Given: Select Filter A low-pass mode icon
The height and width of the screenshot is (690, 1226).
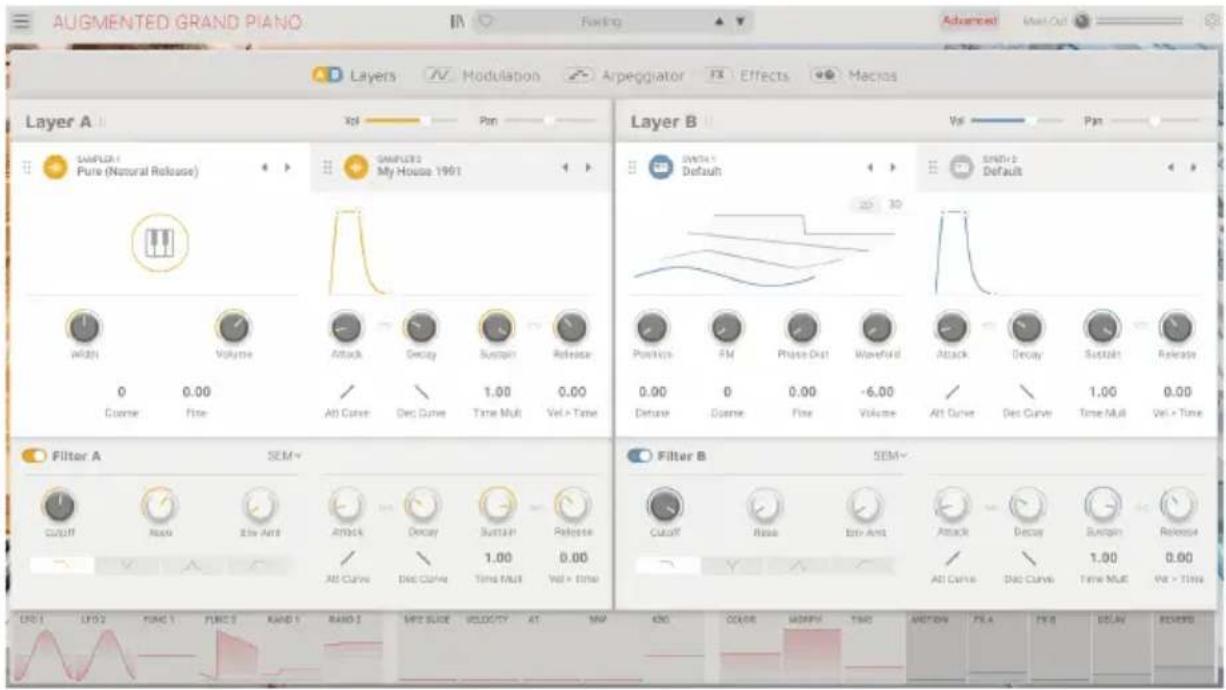Looking at the screenshot, I should tap(62, 566).
